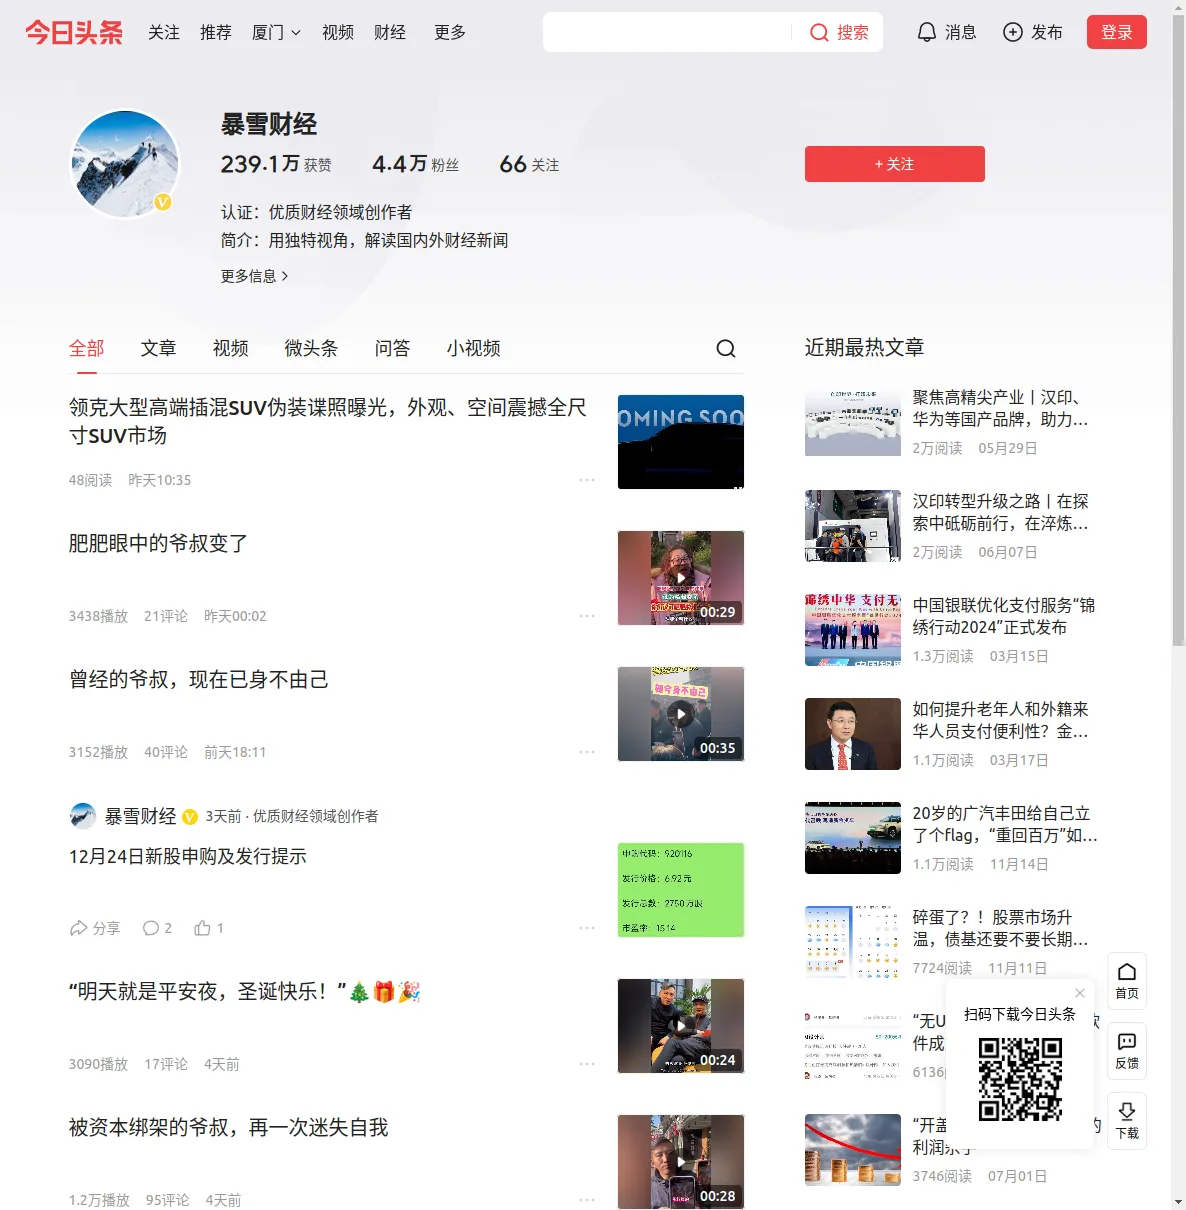The height and width of the screenshot is (1210, 1186).
Task: Click the search magnifier icon in header
Action: pyautogui.click(x=819, y=33)
